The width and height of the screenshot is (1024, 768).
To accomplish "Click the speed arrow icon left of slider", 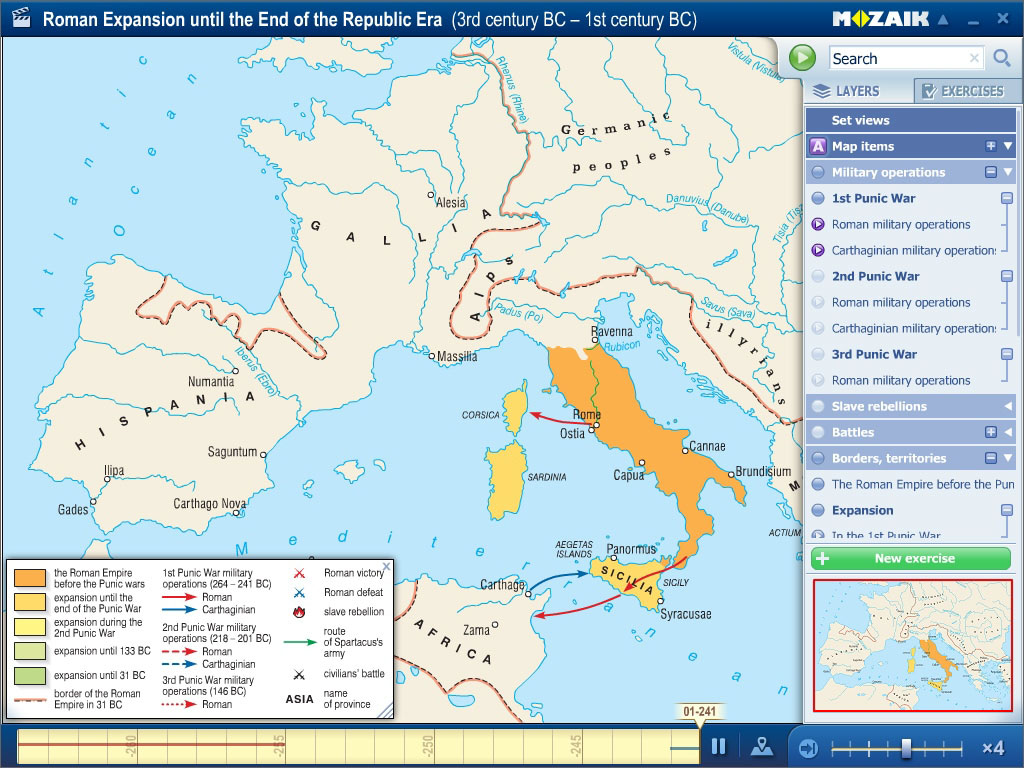I will [809, 748].
